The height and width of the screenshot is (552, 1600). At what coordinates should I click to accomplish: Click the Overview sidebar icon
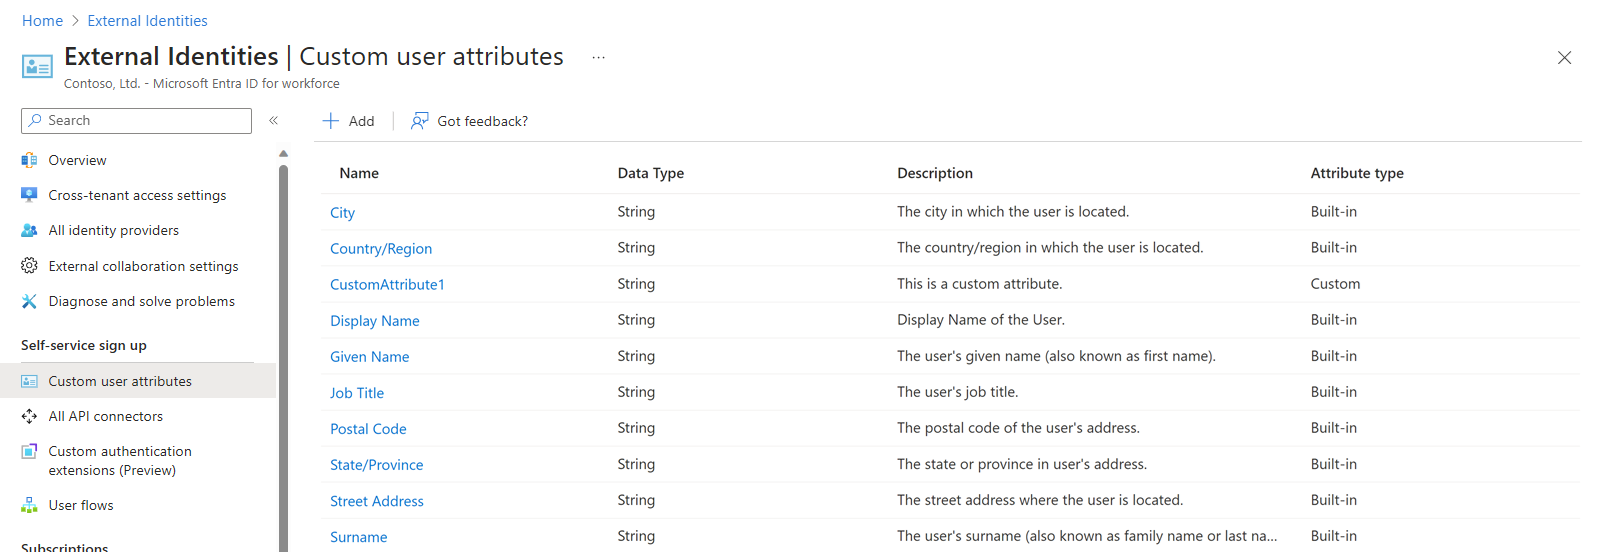29,160
